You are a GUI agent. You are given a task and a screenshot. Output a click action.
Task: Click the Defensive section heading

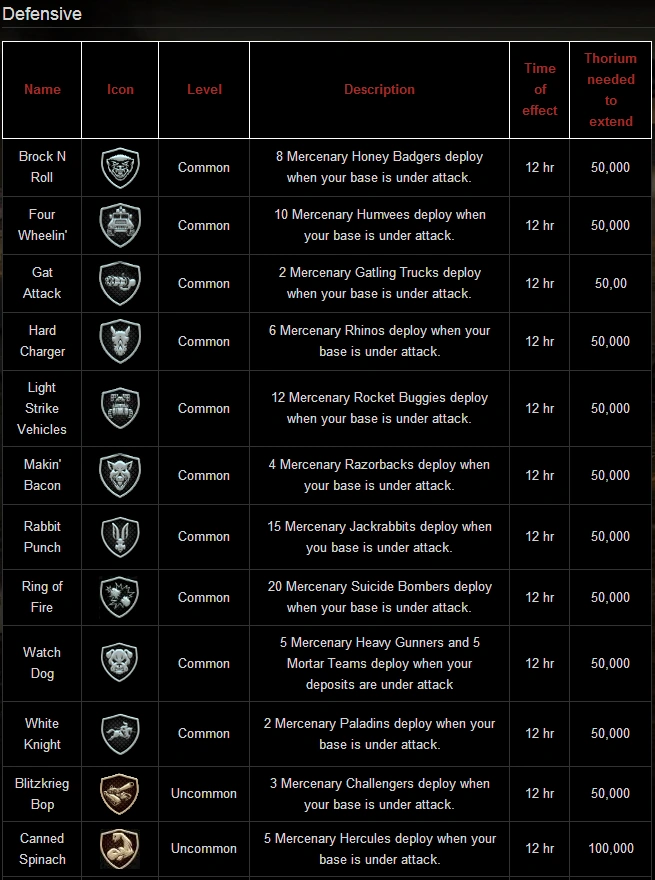pos(42,14)
